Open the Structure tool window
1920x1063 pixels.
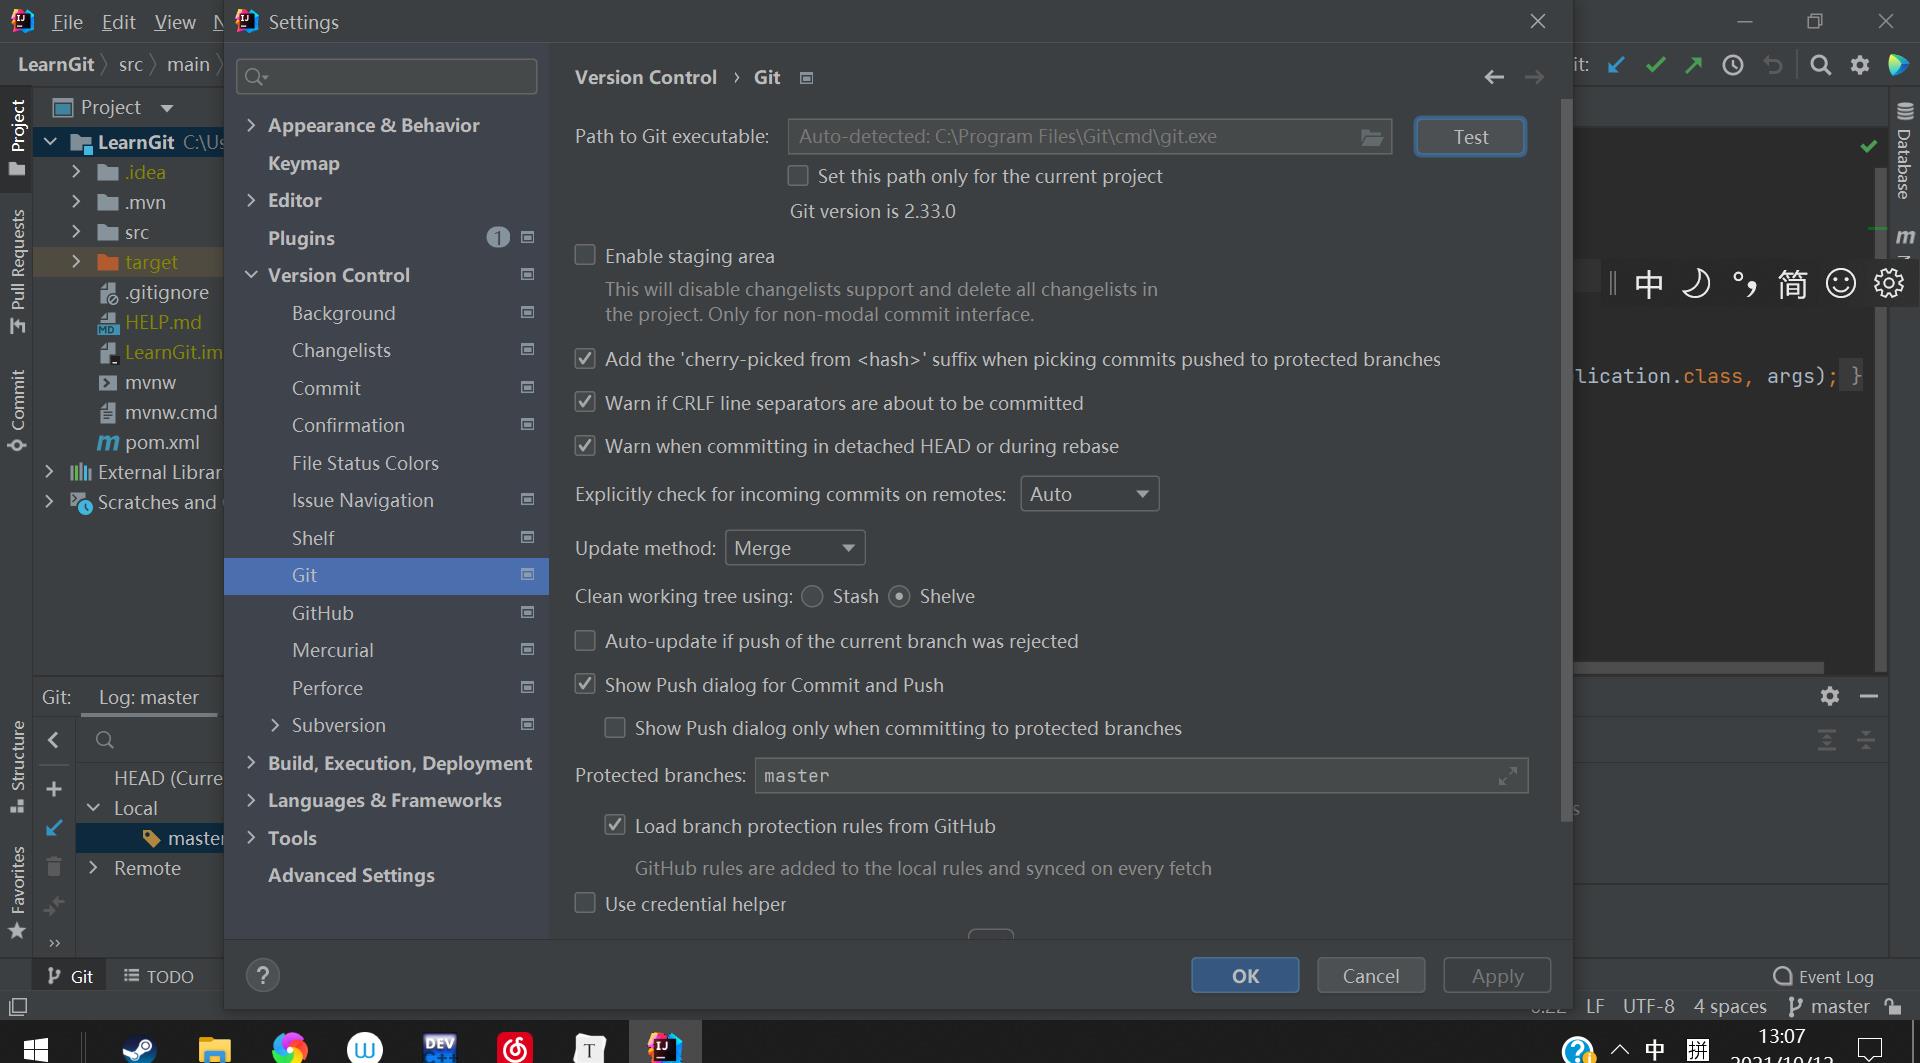pyautogui.click(x=17, y=767)
